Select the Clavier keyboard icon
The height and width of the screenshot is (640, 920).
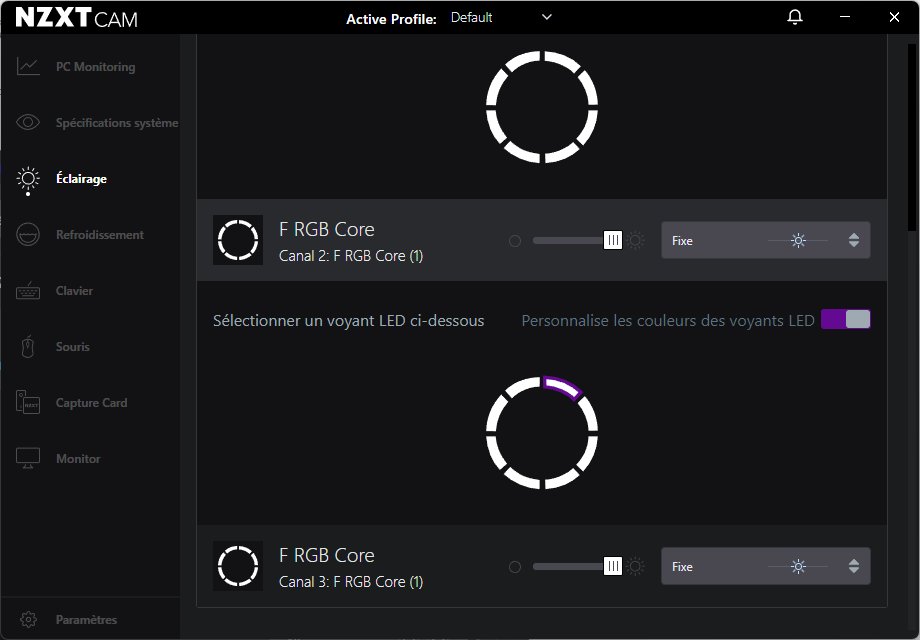click(27, 290)
